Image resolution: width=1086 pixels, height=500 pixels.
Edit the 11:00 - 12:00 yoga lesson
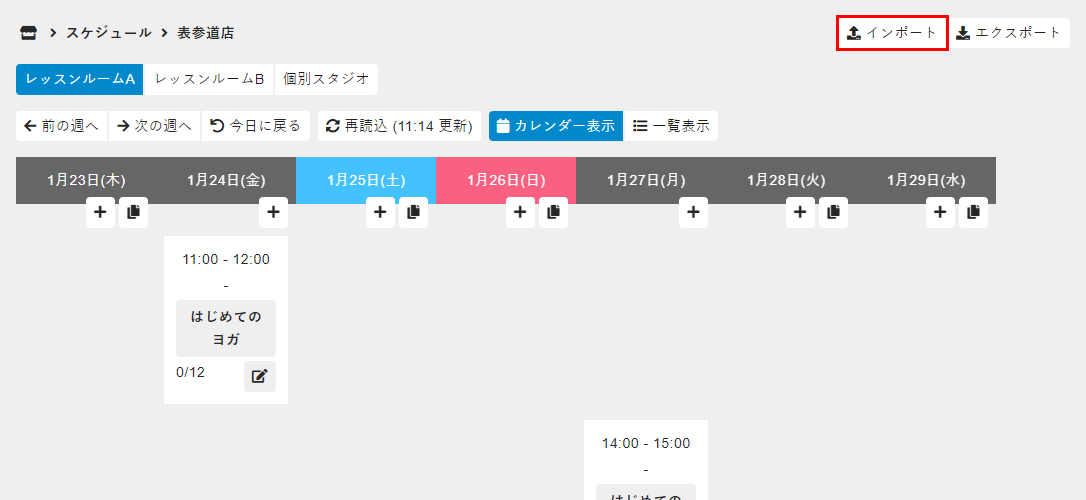coord(259,376)
